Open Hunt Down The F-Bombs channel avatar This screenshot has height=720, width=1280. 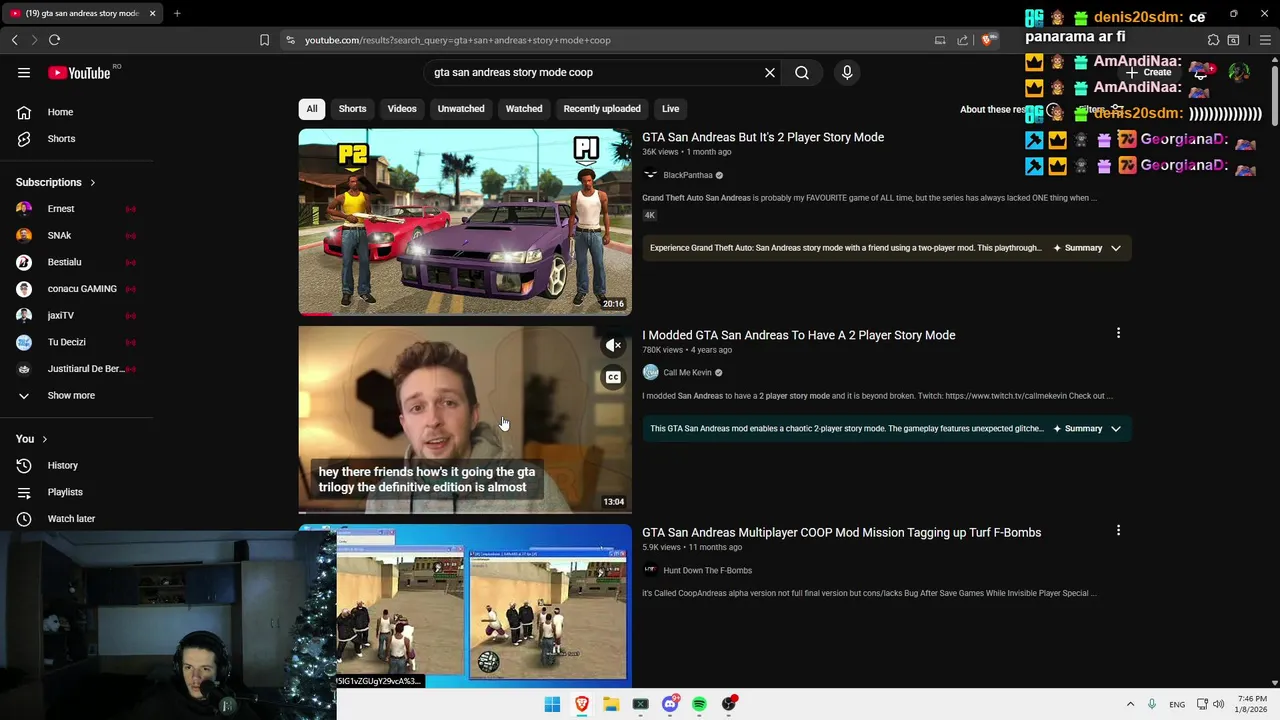(650, 570)
